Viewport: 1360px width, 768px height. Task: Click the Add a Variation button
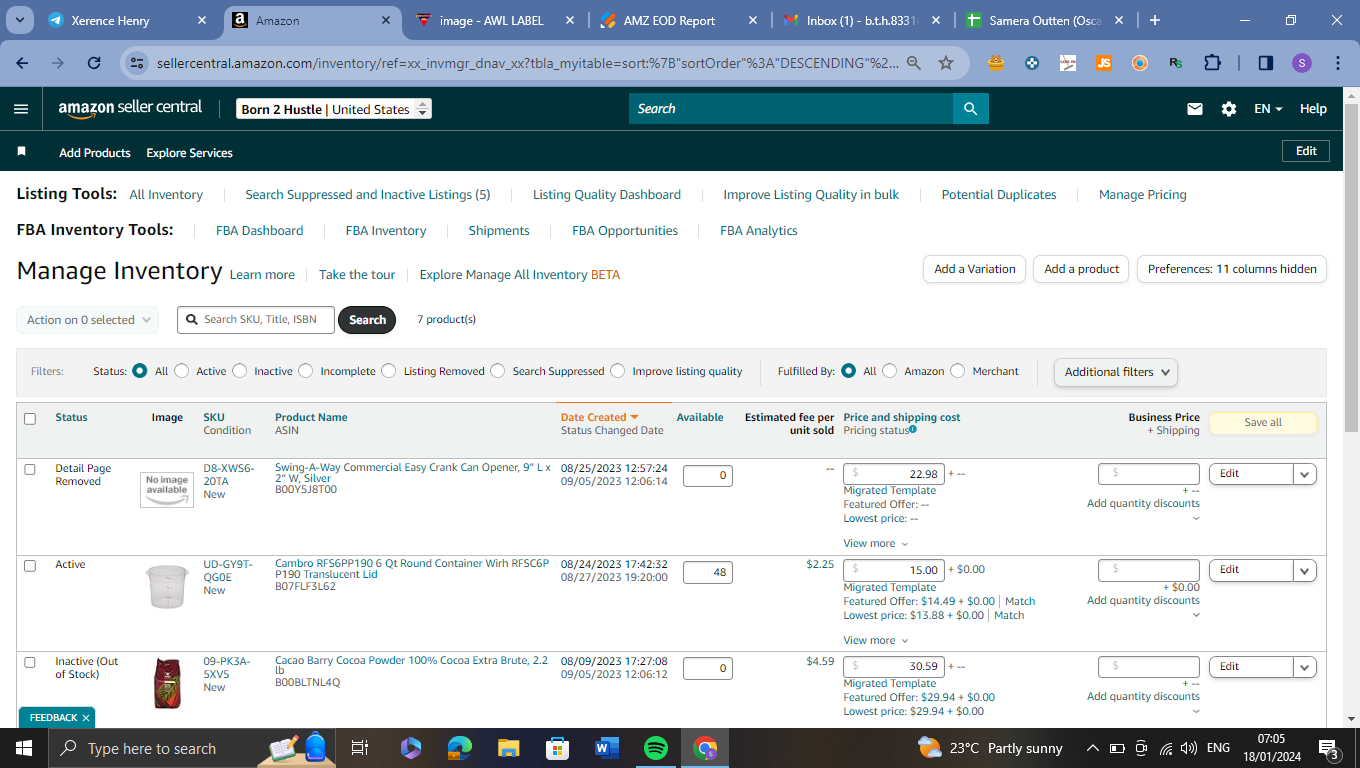coord(975,269)
